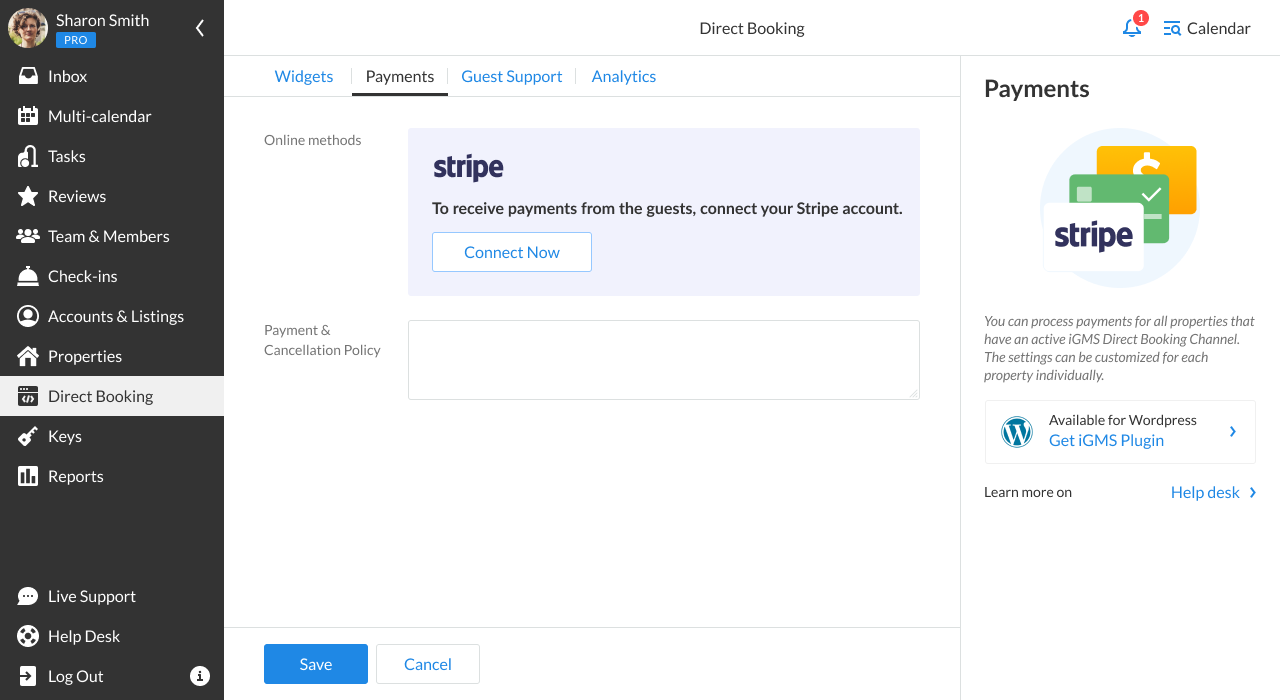Open the Guest Support tab

point(512,76)
